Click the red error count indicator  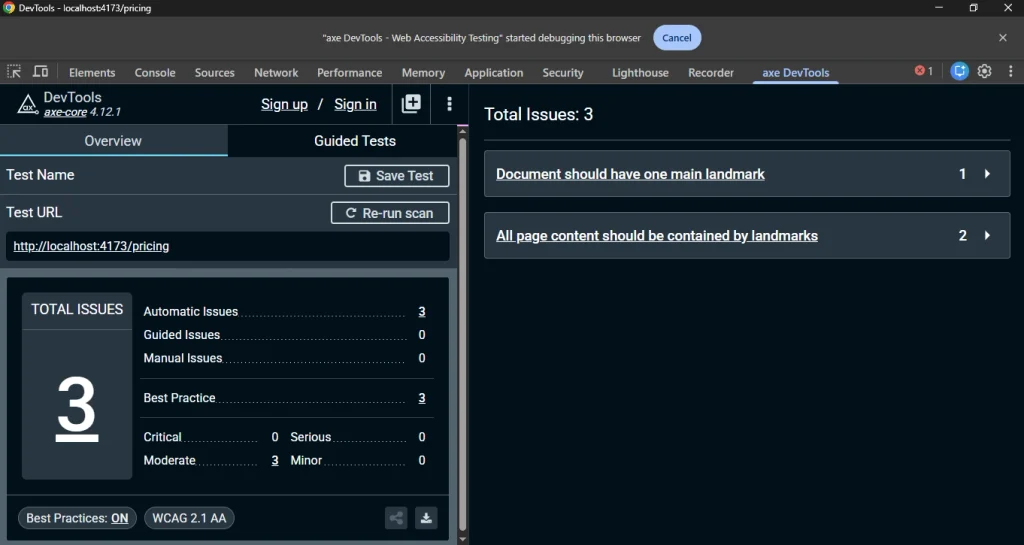tap(923, 71)
